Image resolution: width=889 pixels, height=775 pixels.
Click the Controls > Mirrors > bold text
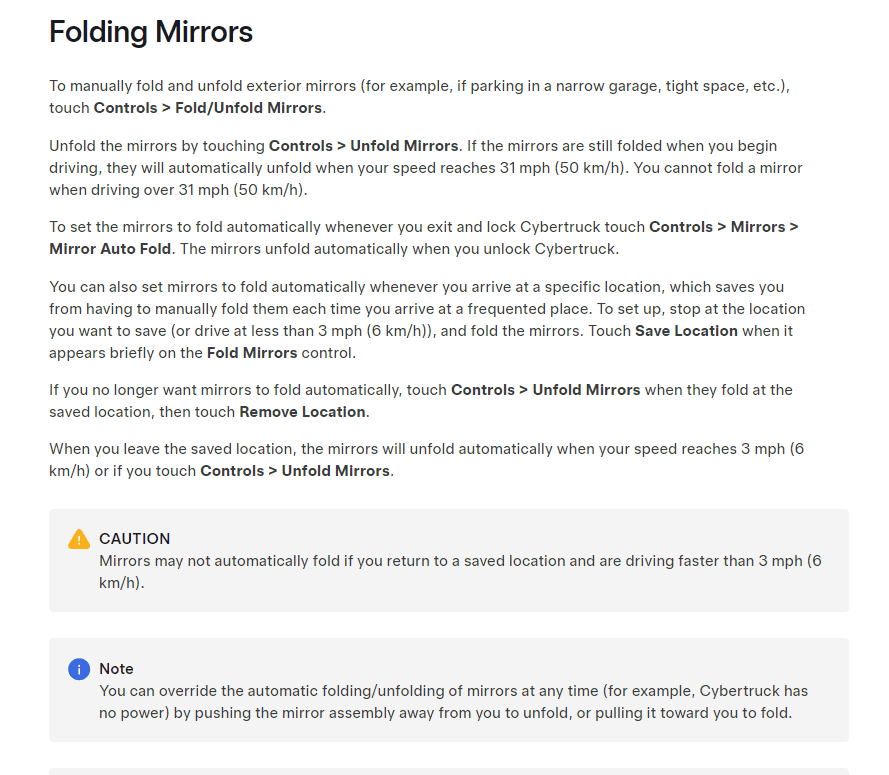click(x=723, y=227)
